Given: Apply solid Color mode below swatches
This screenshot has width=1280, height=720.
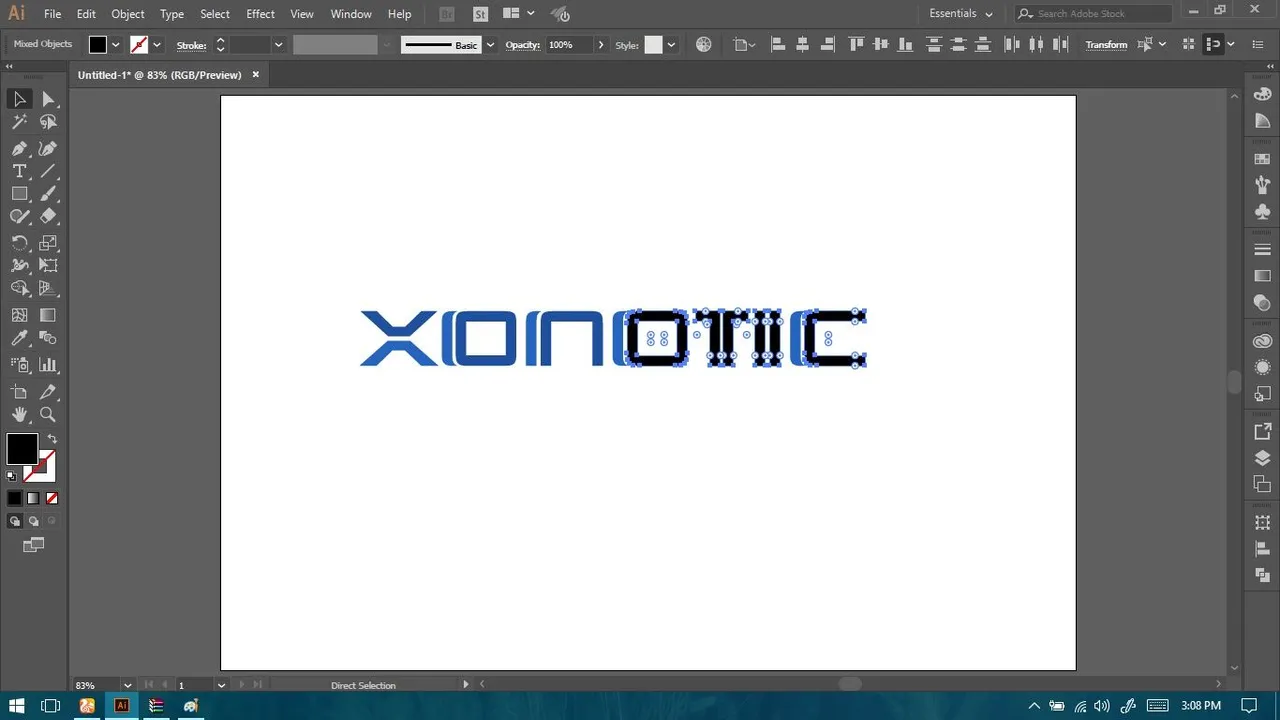Looking at the screenshot, I should [x=14, y=498].
